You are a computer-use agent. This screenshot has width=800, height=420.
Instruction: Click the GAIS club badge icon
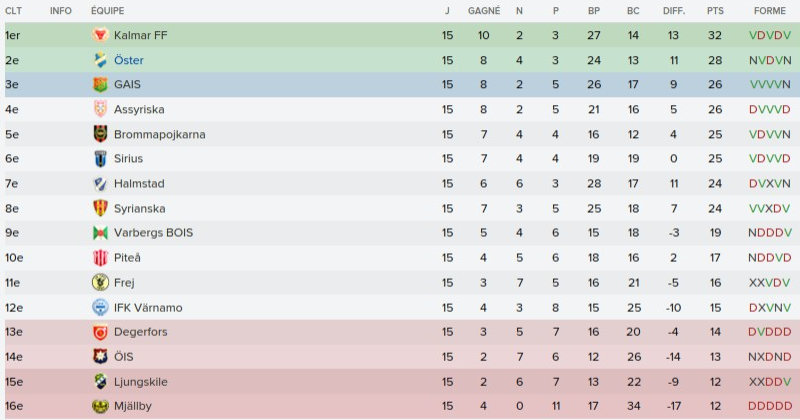tap(99, 85)
